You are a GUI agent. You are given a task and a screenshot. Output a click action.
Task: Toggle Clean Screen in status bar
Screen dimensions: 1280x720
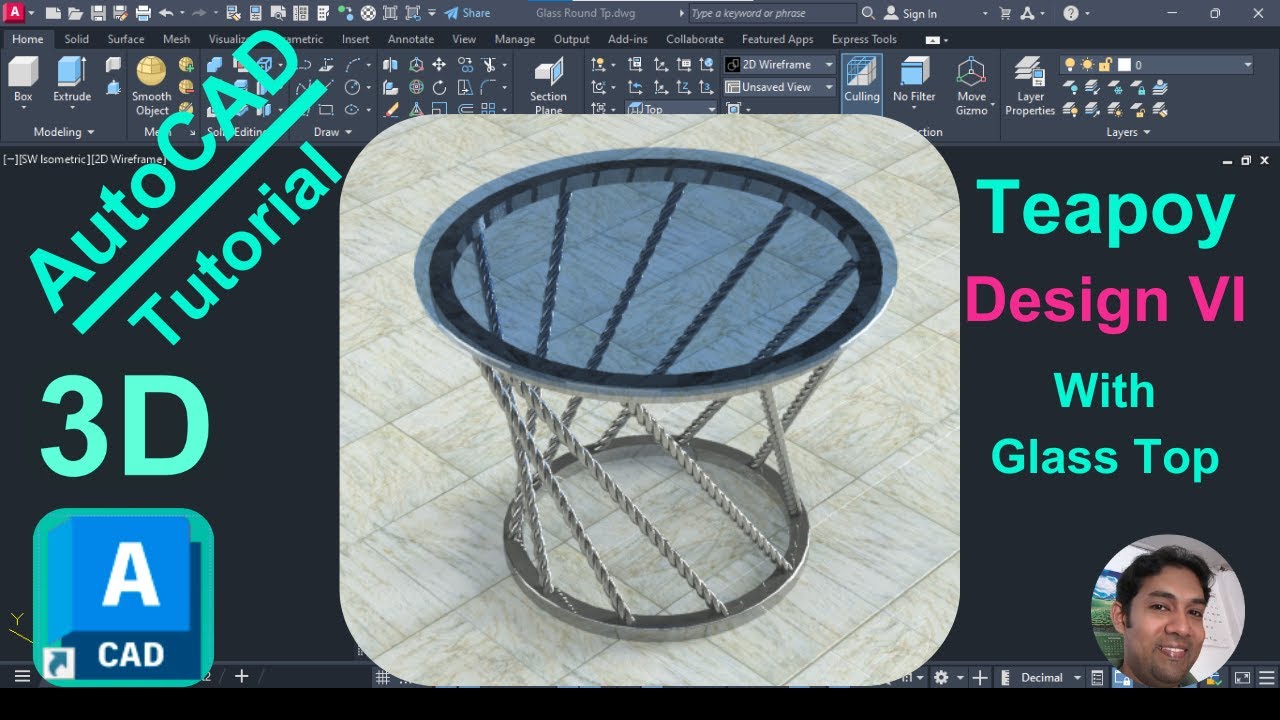coord(1242,678)
